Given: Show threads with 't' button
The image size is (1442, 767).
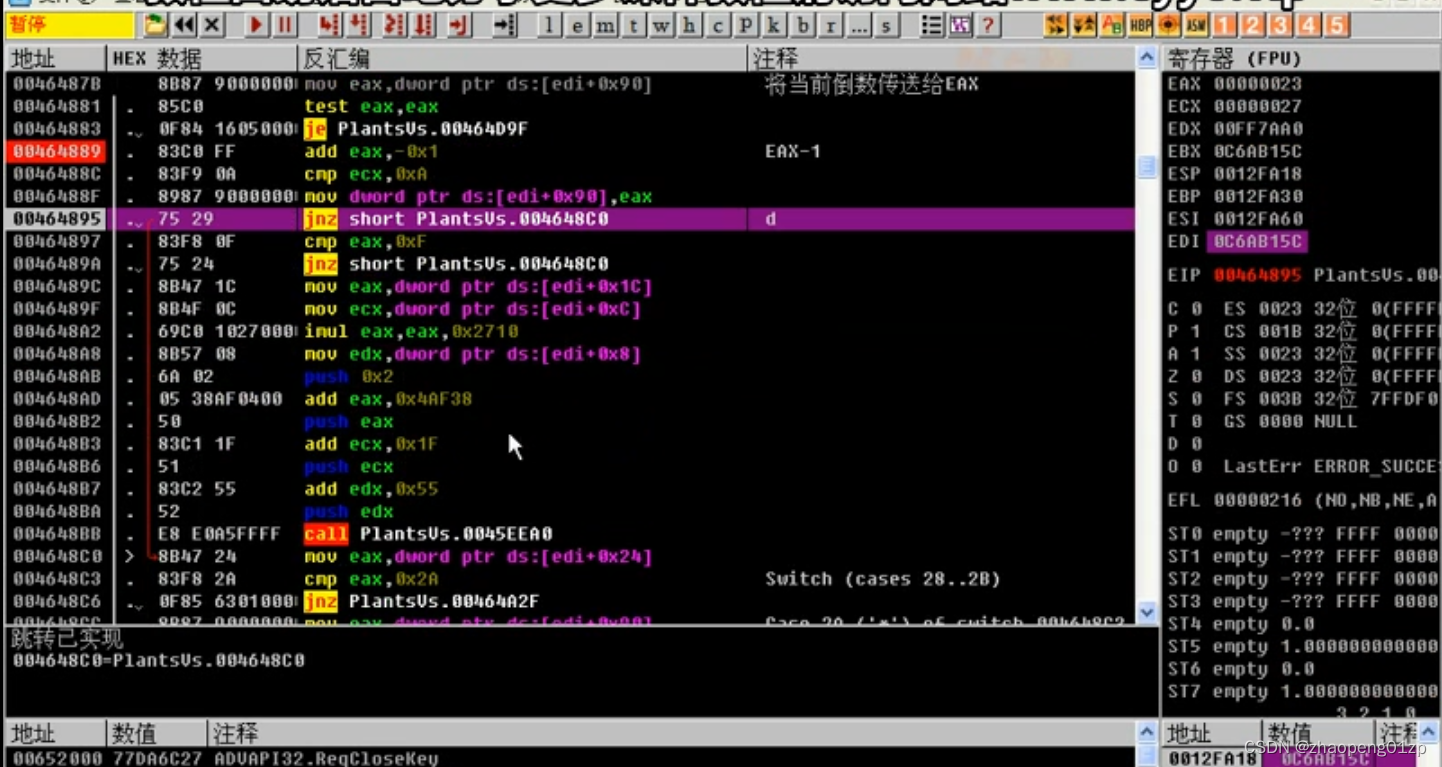Looking at the screenshot, I should (633, 25).
